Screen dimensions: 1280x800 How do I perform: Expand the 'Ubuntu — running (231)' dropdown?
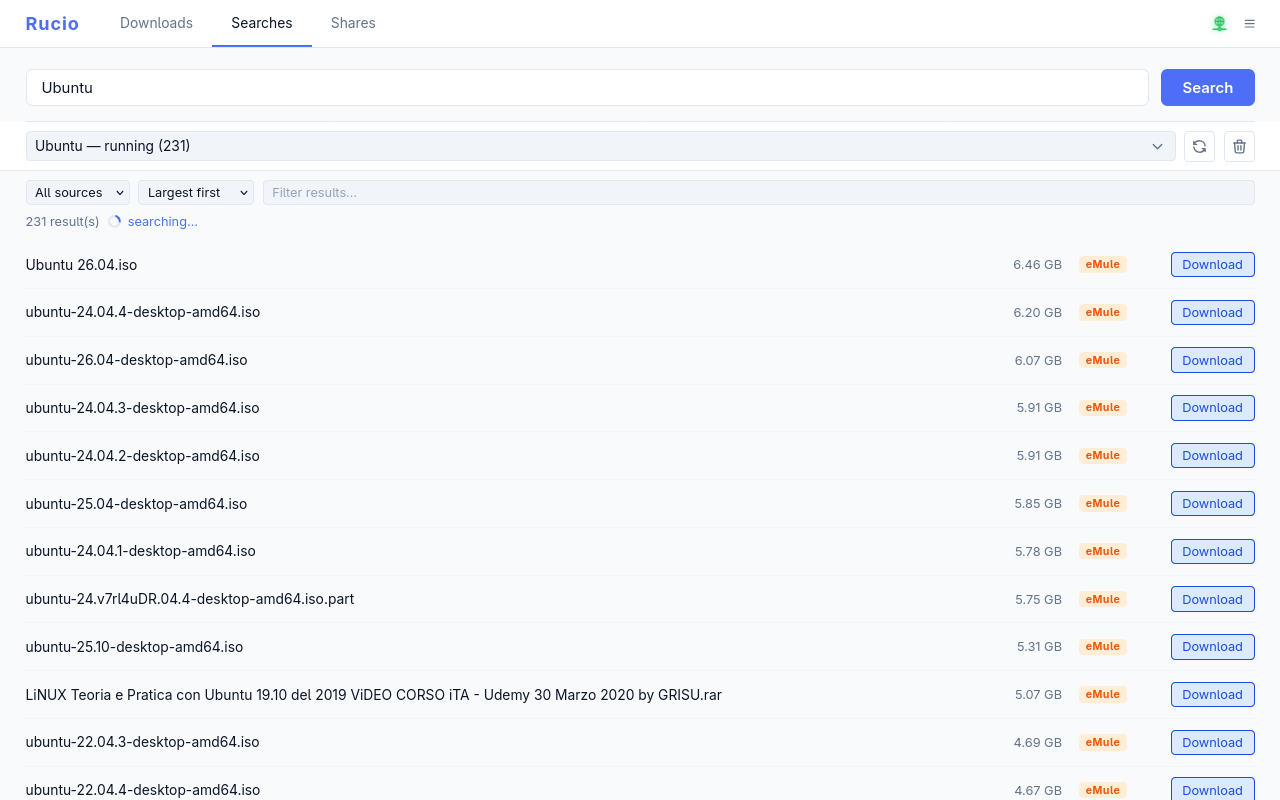tap(601, 146)
